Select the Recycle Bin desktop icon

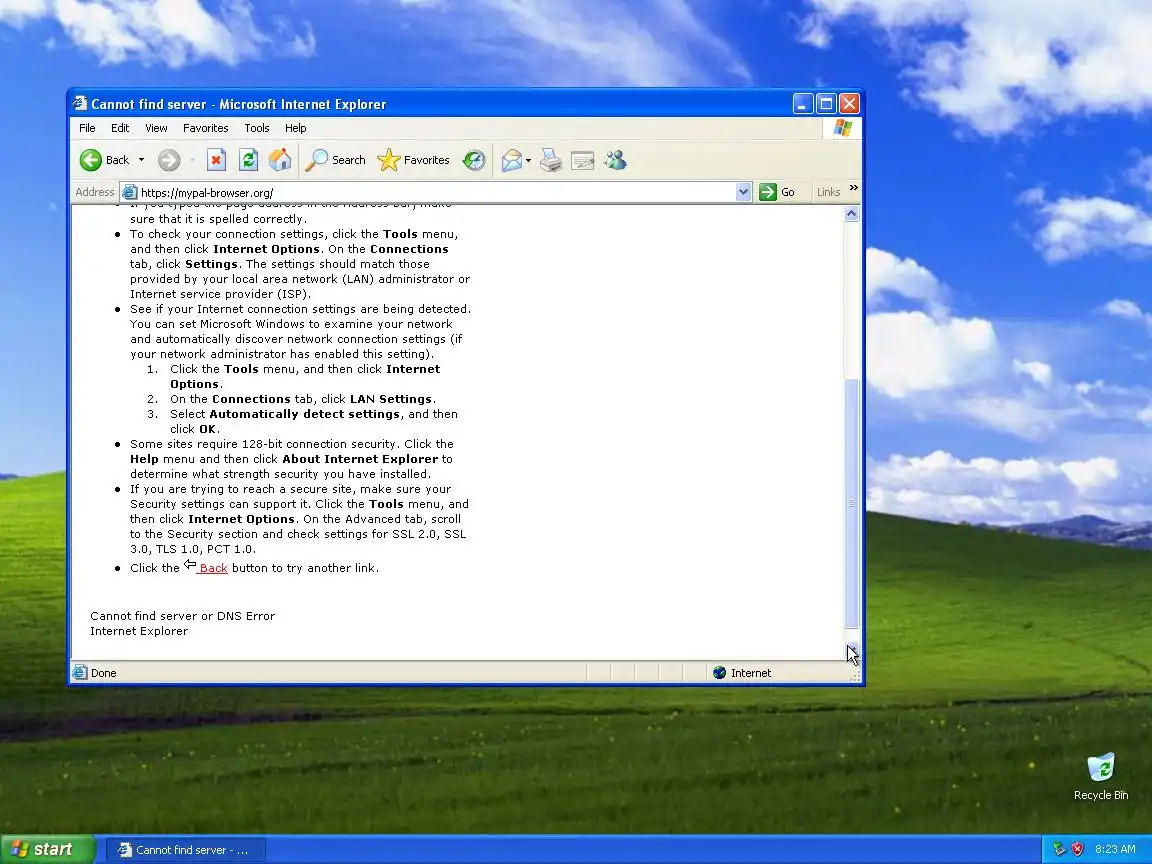click(x=1101, y=777)
